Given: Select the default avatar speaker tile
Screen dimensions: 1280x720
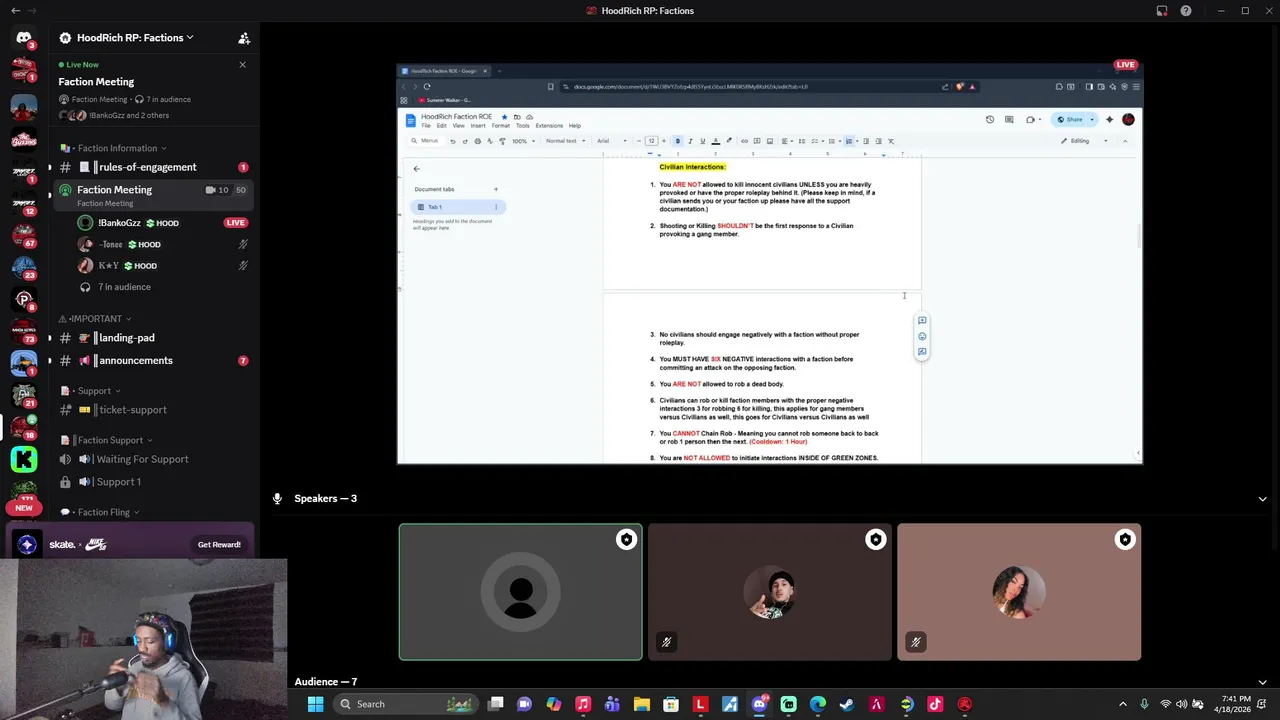Looking at the screenshot, I should 521,592.
